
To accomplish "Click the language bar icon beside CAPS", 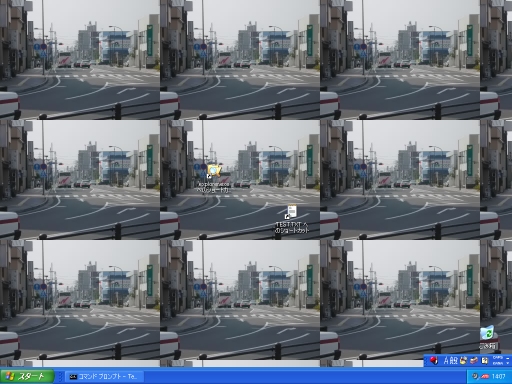I will click(x=485, y=360).
